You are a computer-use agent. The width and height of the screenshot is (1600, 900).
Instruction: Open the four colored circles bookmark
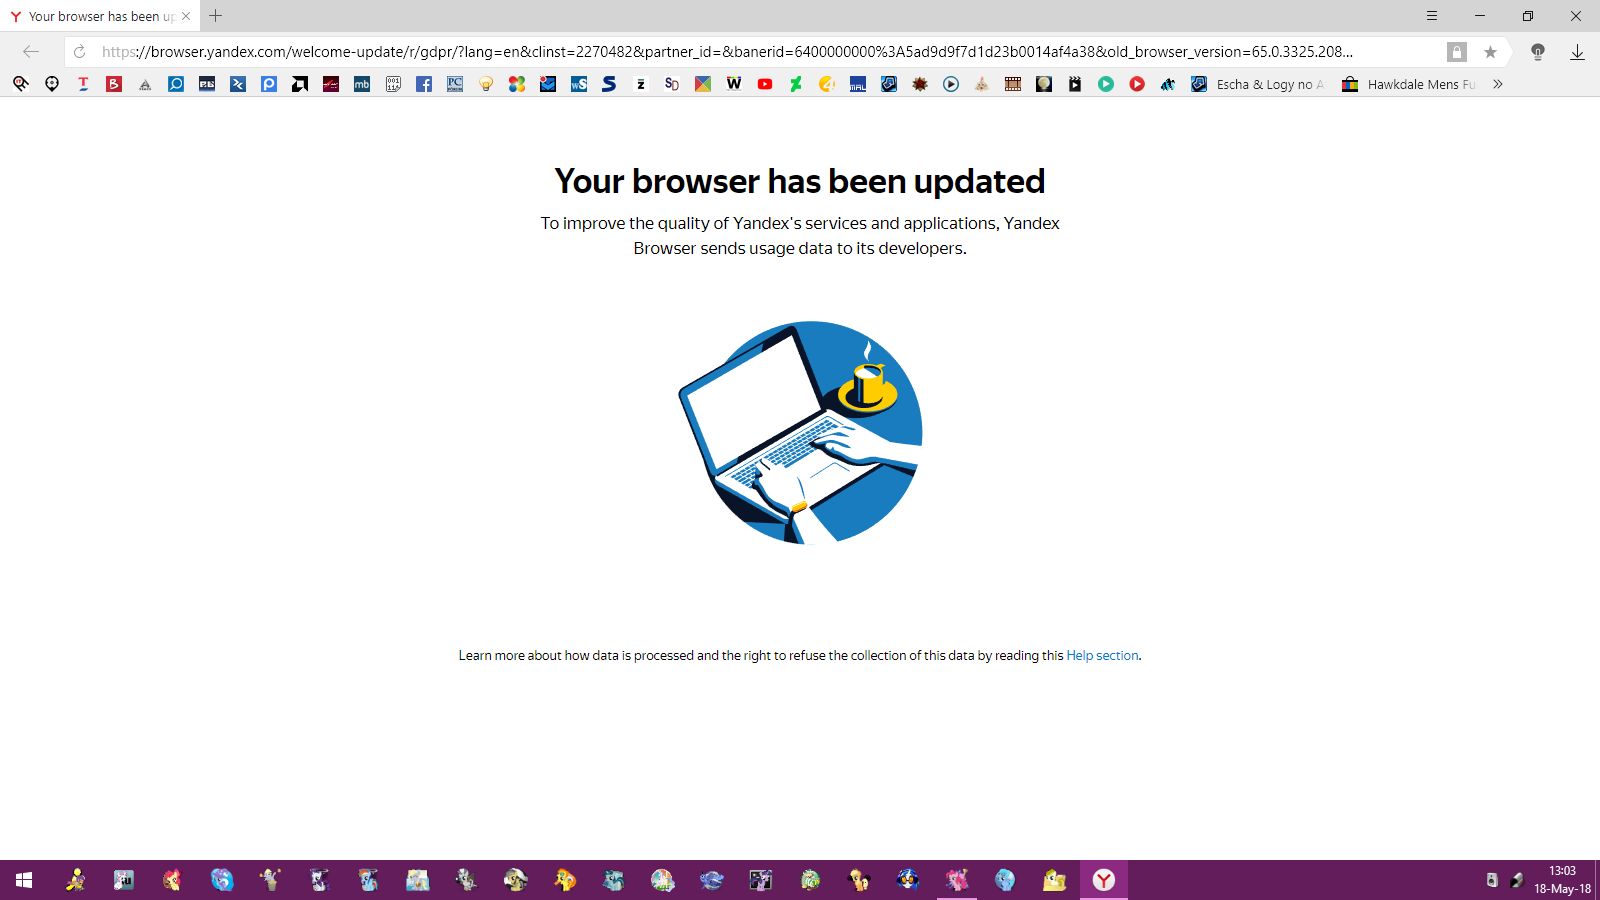click(x=517, y=84)
